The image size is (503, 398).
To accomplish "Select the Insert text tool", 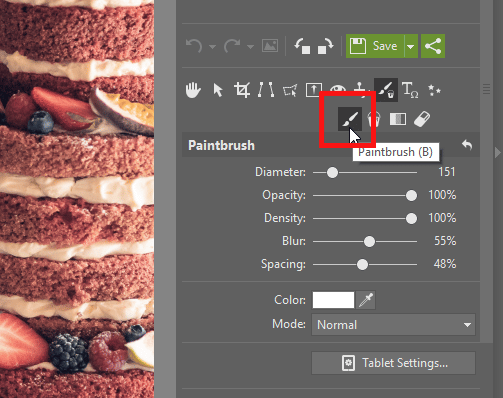I will click(410, 90).
